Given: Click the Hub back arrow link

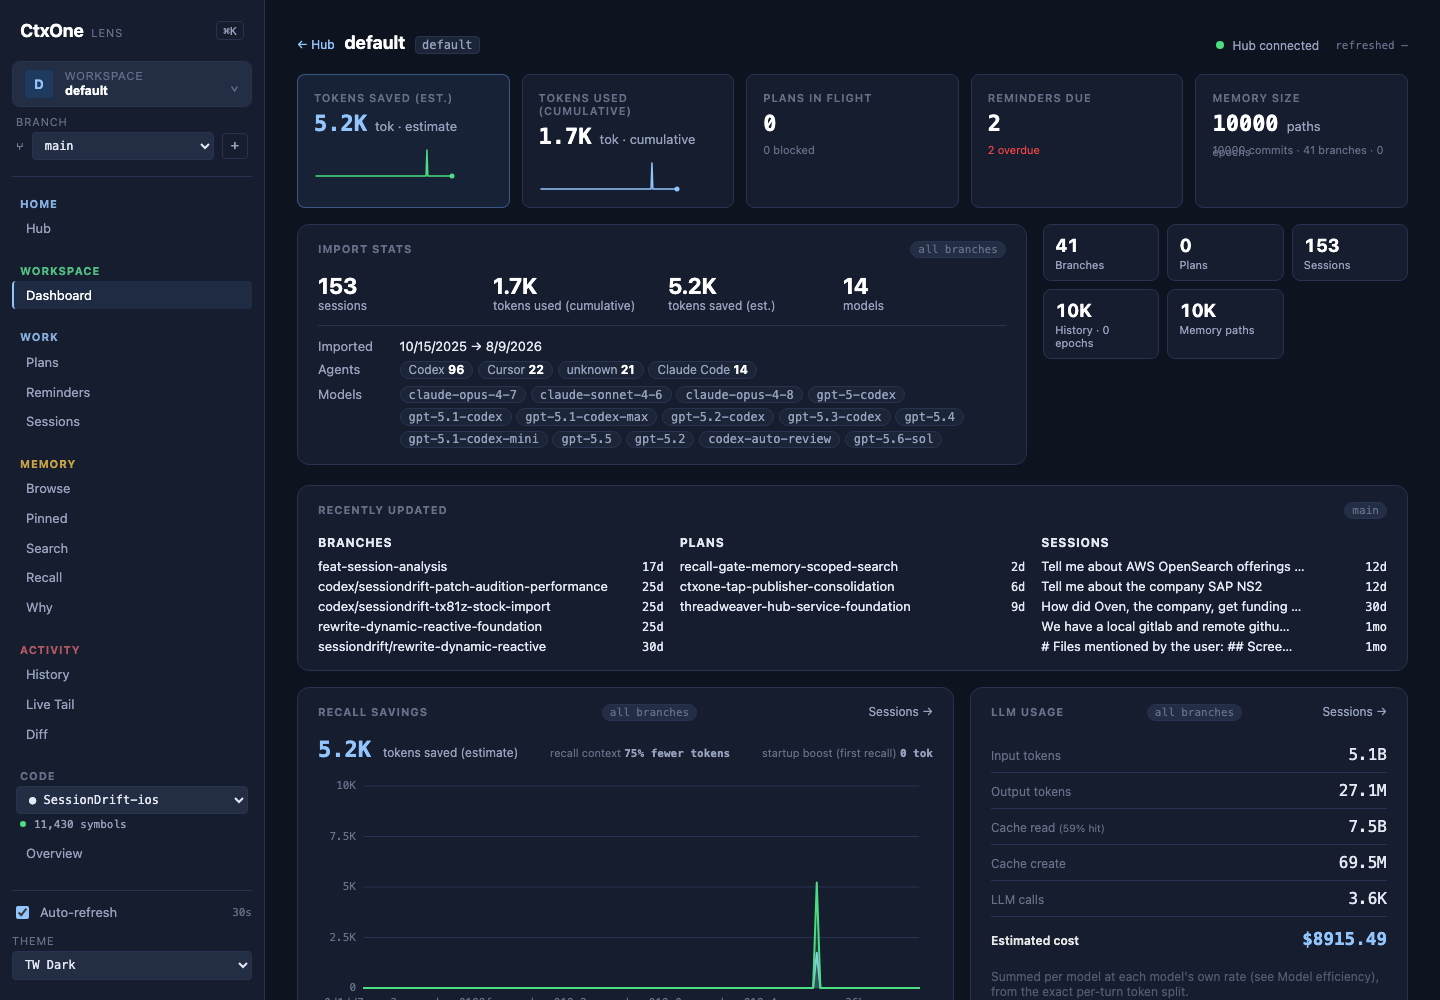Looking at the screenshot, I should point(316,45).
